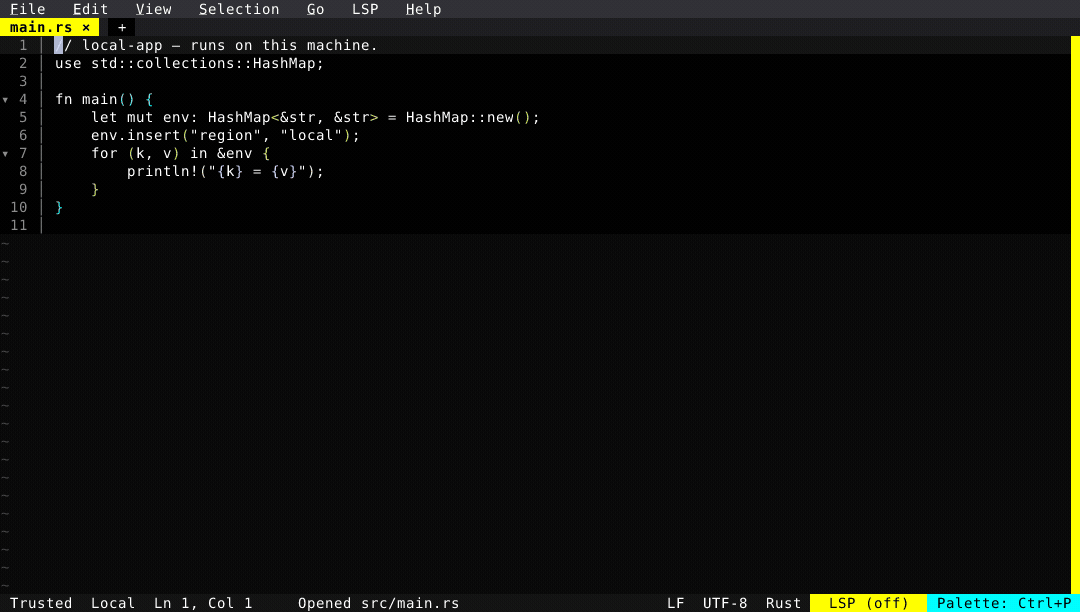Collapse the for loop fold arrow
Image resolution: width=1080 pixels, height=612 pixels.
coord(6,154)
